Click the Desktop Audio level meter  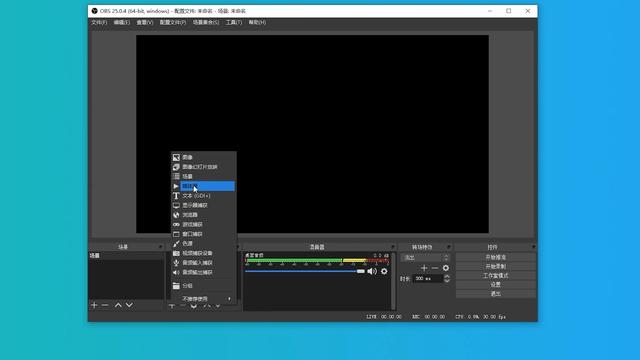[x=317, y=260]
